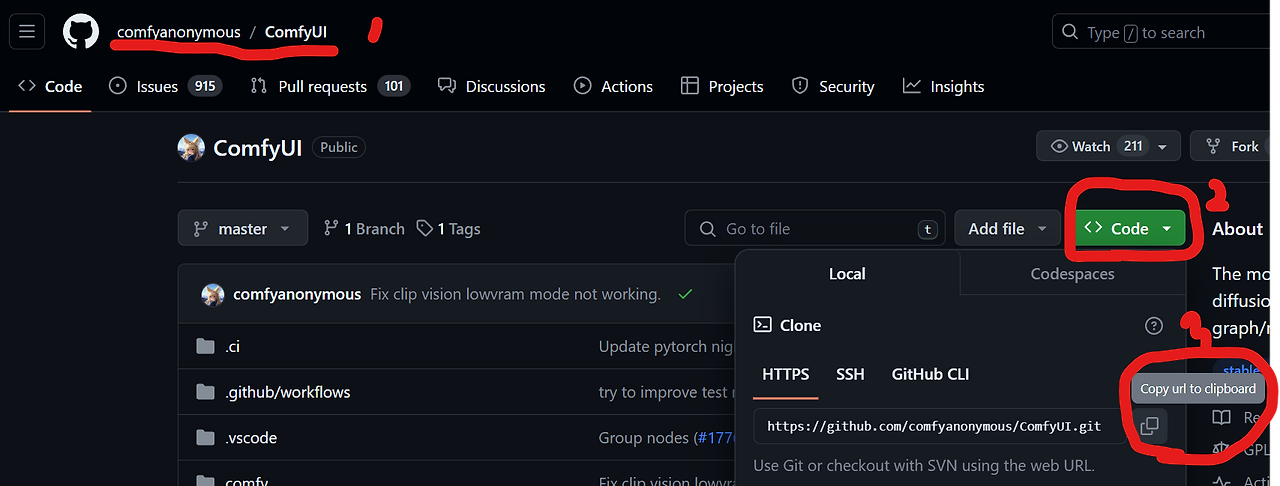Switch to the Codespaces tab
The image size is (1280, 486).
1072,274
